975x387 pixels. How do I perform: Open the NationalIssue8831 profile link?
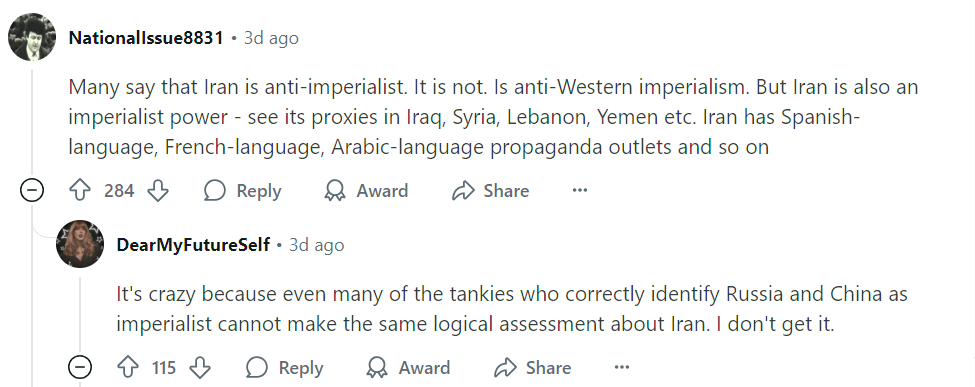(146, 38)
